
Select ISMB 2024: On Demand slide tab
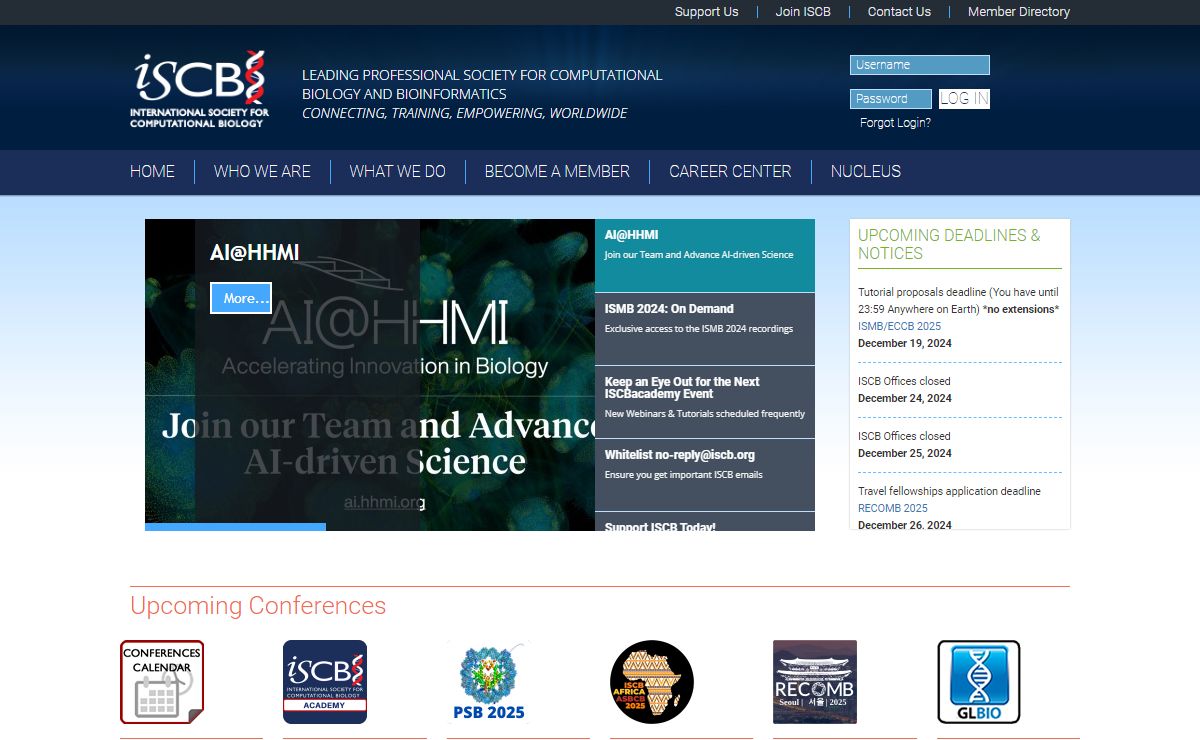click(705, 329)
